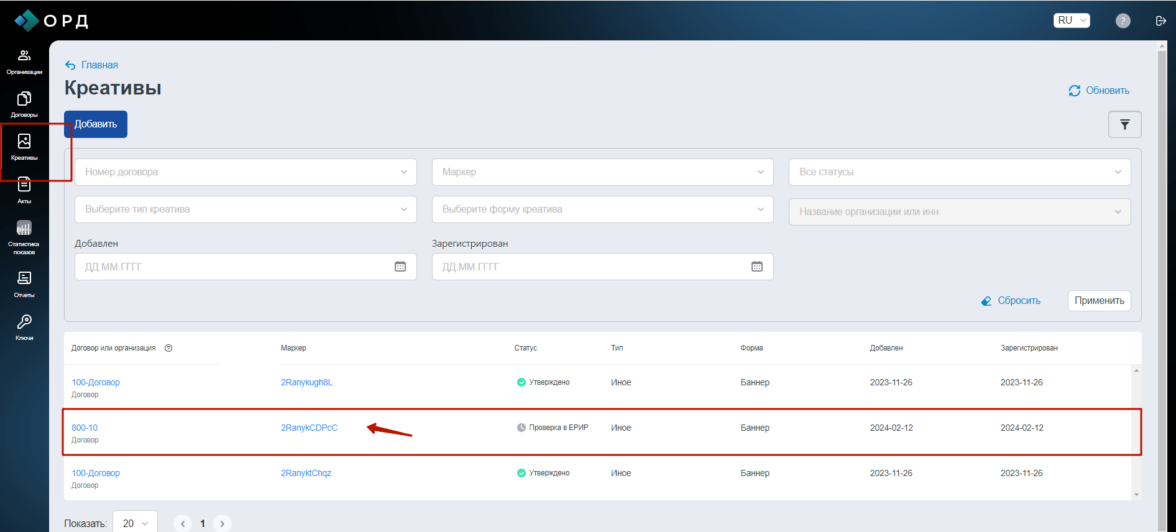Click the Сбросить reset filters link

click(1011, 301)
